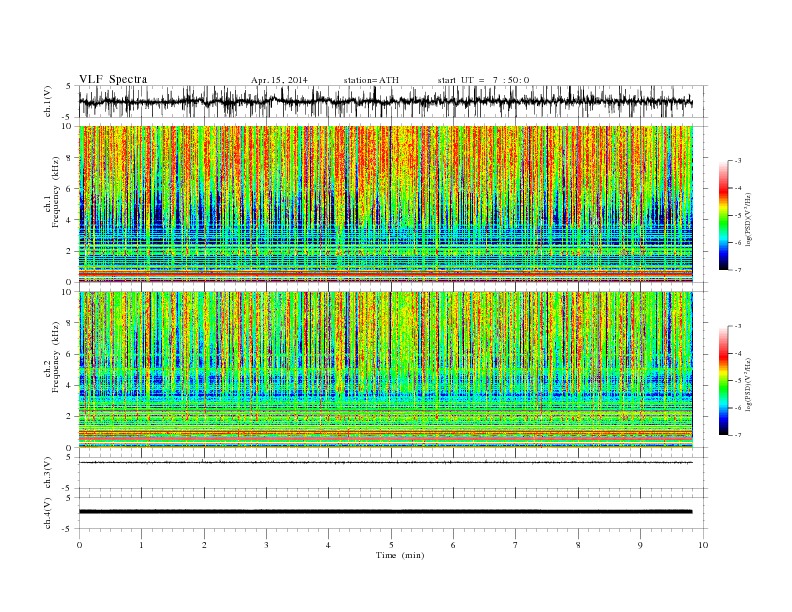Click the "-7" tick on ch.2 colorbar
Screen dimensions: 792x612
click(738, 435)
